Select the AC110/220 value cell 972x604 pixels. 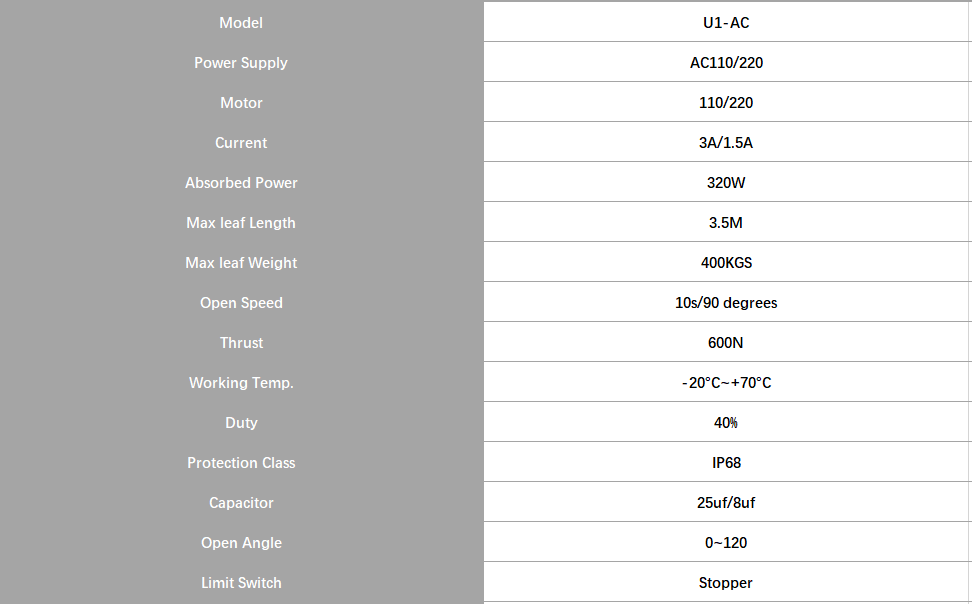(x=726, y=62)
